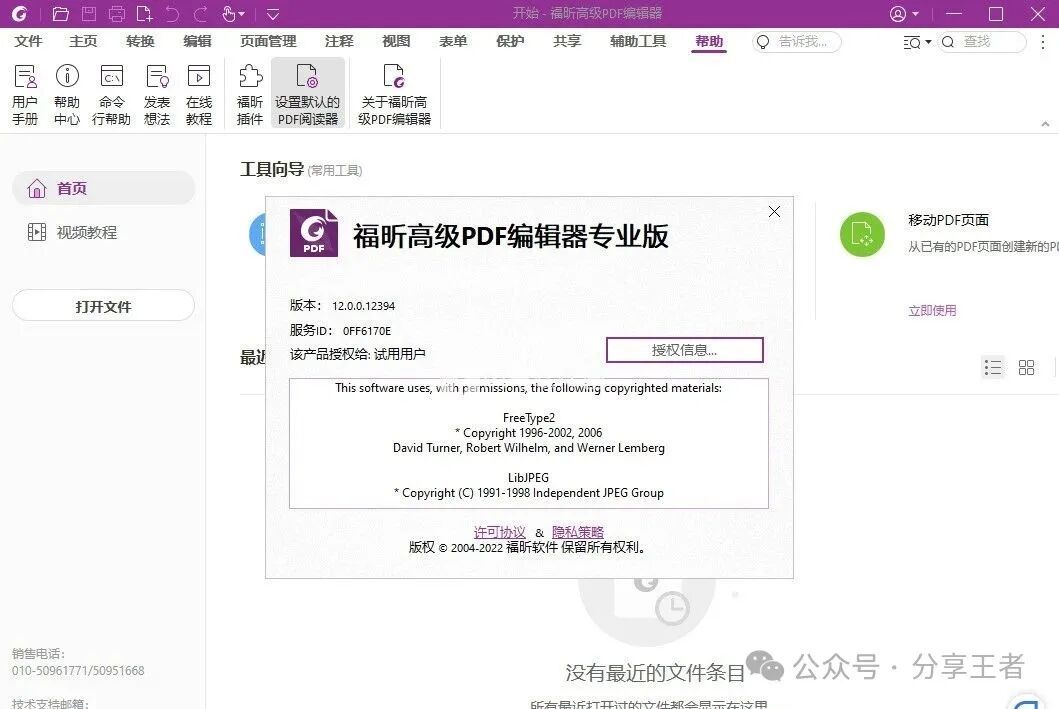Screen dimensions: 1059x709
Task: Open the touch mode dropdown arrow
Action: (241, 15)
